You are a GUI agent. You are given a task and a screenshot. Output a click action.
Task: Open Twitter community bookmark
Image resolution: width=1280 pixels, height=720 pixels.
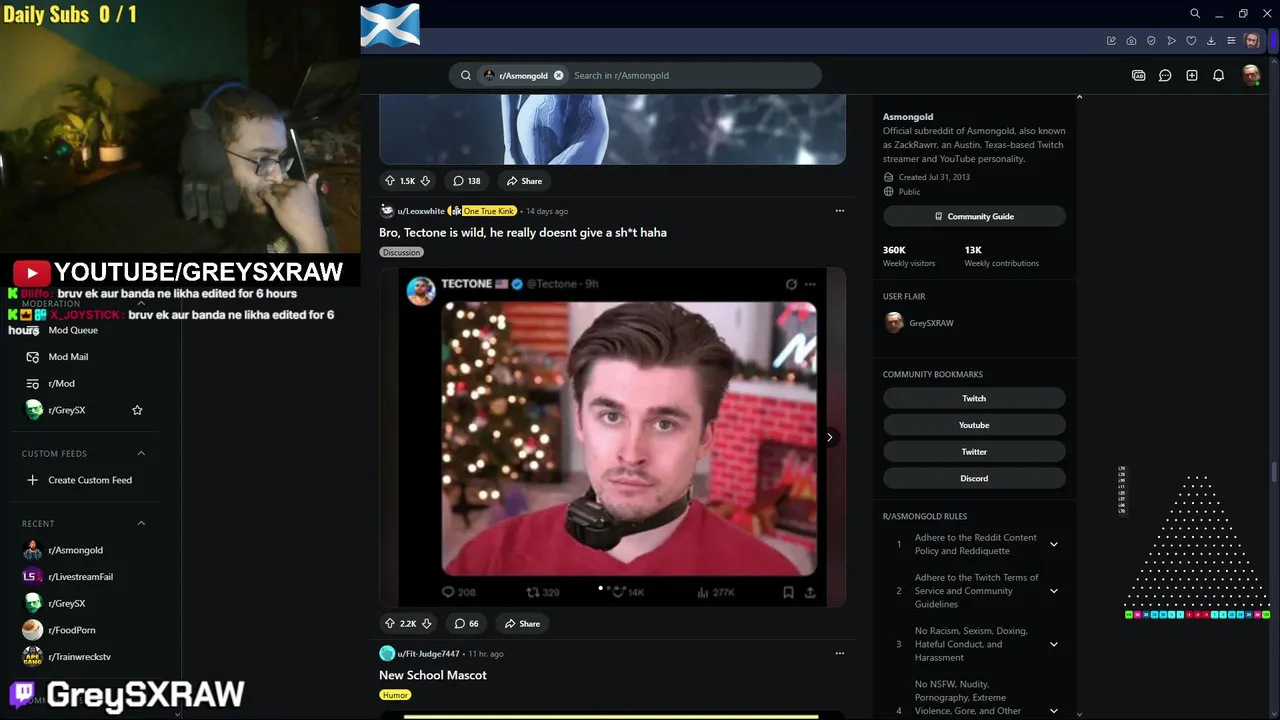click(x=974, y=452)
